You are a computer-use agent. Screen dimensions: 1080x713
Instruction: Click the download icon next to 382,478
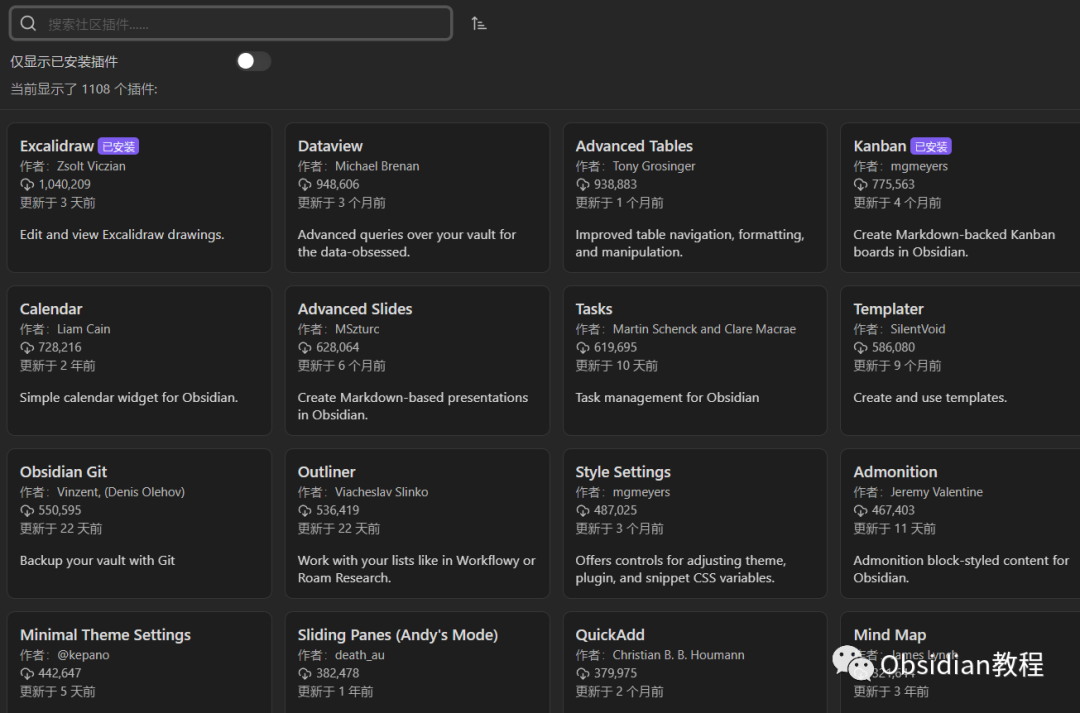pyautogui.click(x=304, y=674)
